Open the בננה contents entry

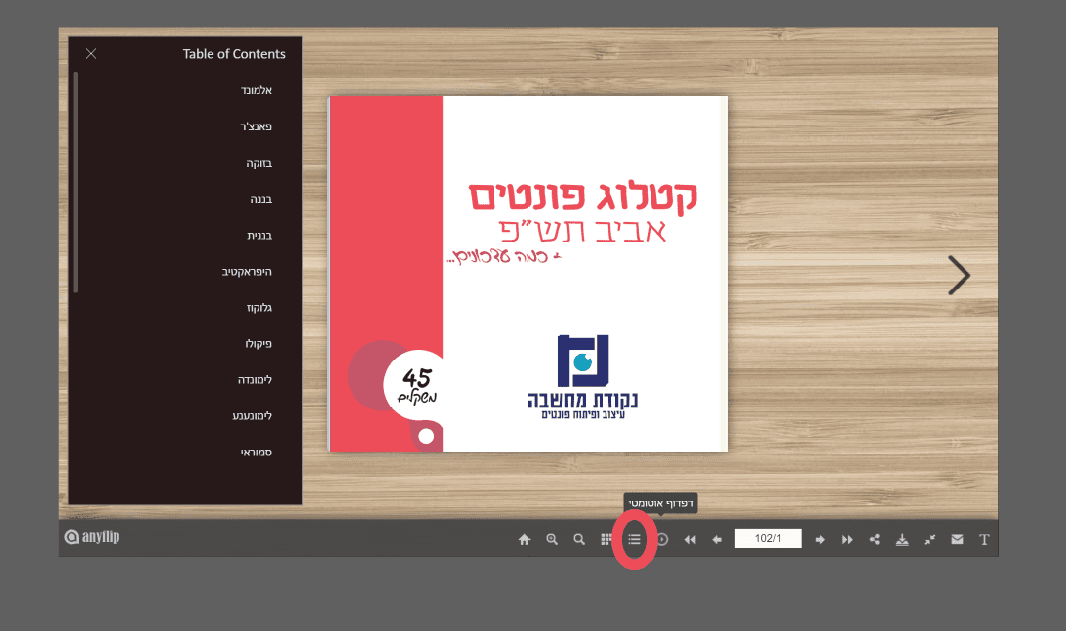click(261, 199)
